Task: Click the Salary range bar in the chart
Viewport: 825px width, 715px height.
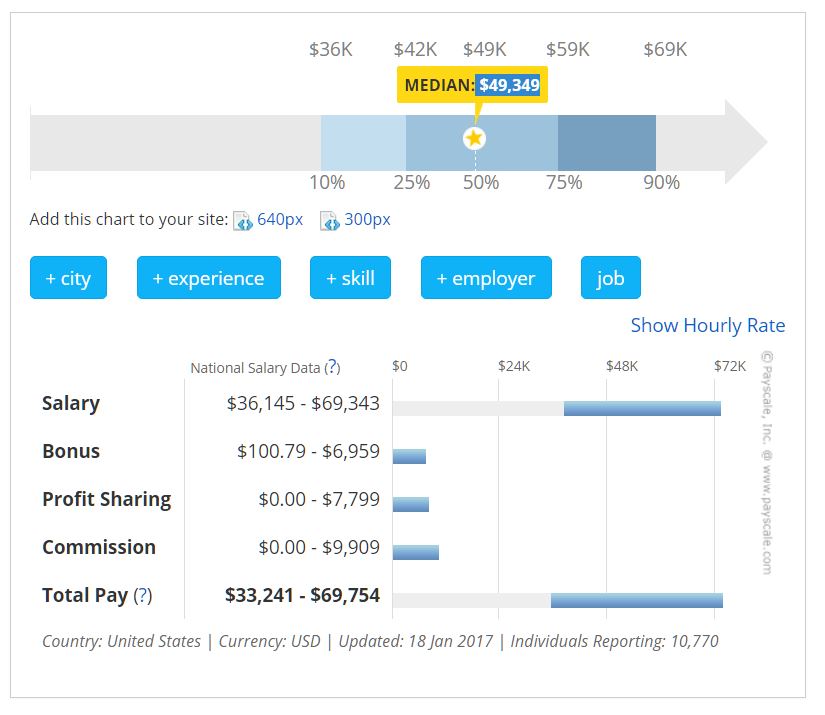Action: tap(642, 408)
